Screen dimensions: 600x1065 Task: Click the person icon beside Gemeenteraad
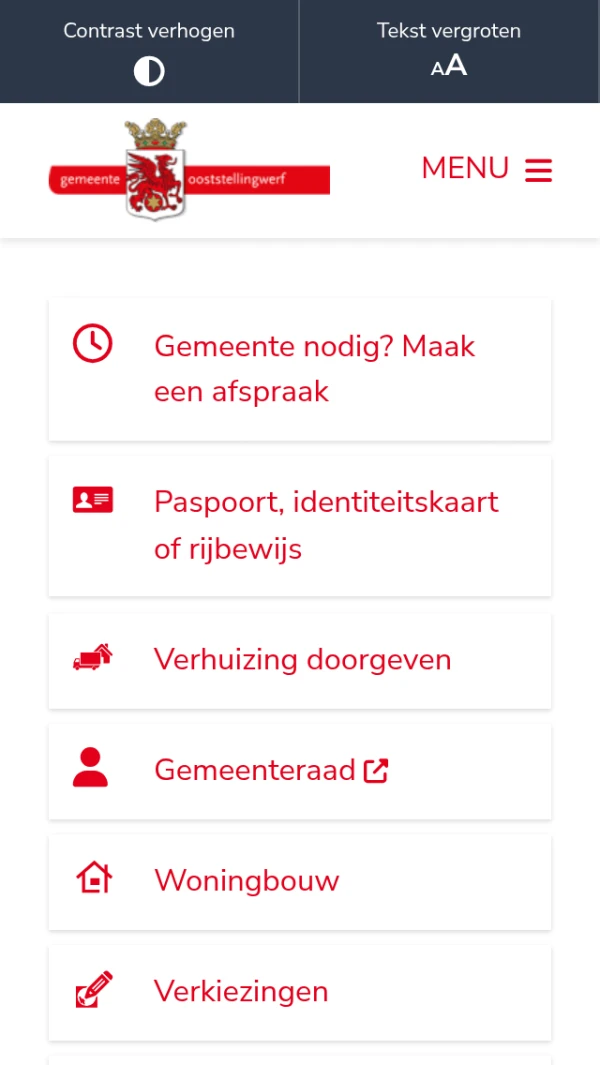[x=91, y=768]
